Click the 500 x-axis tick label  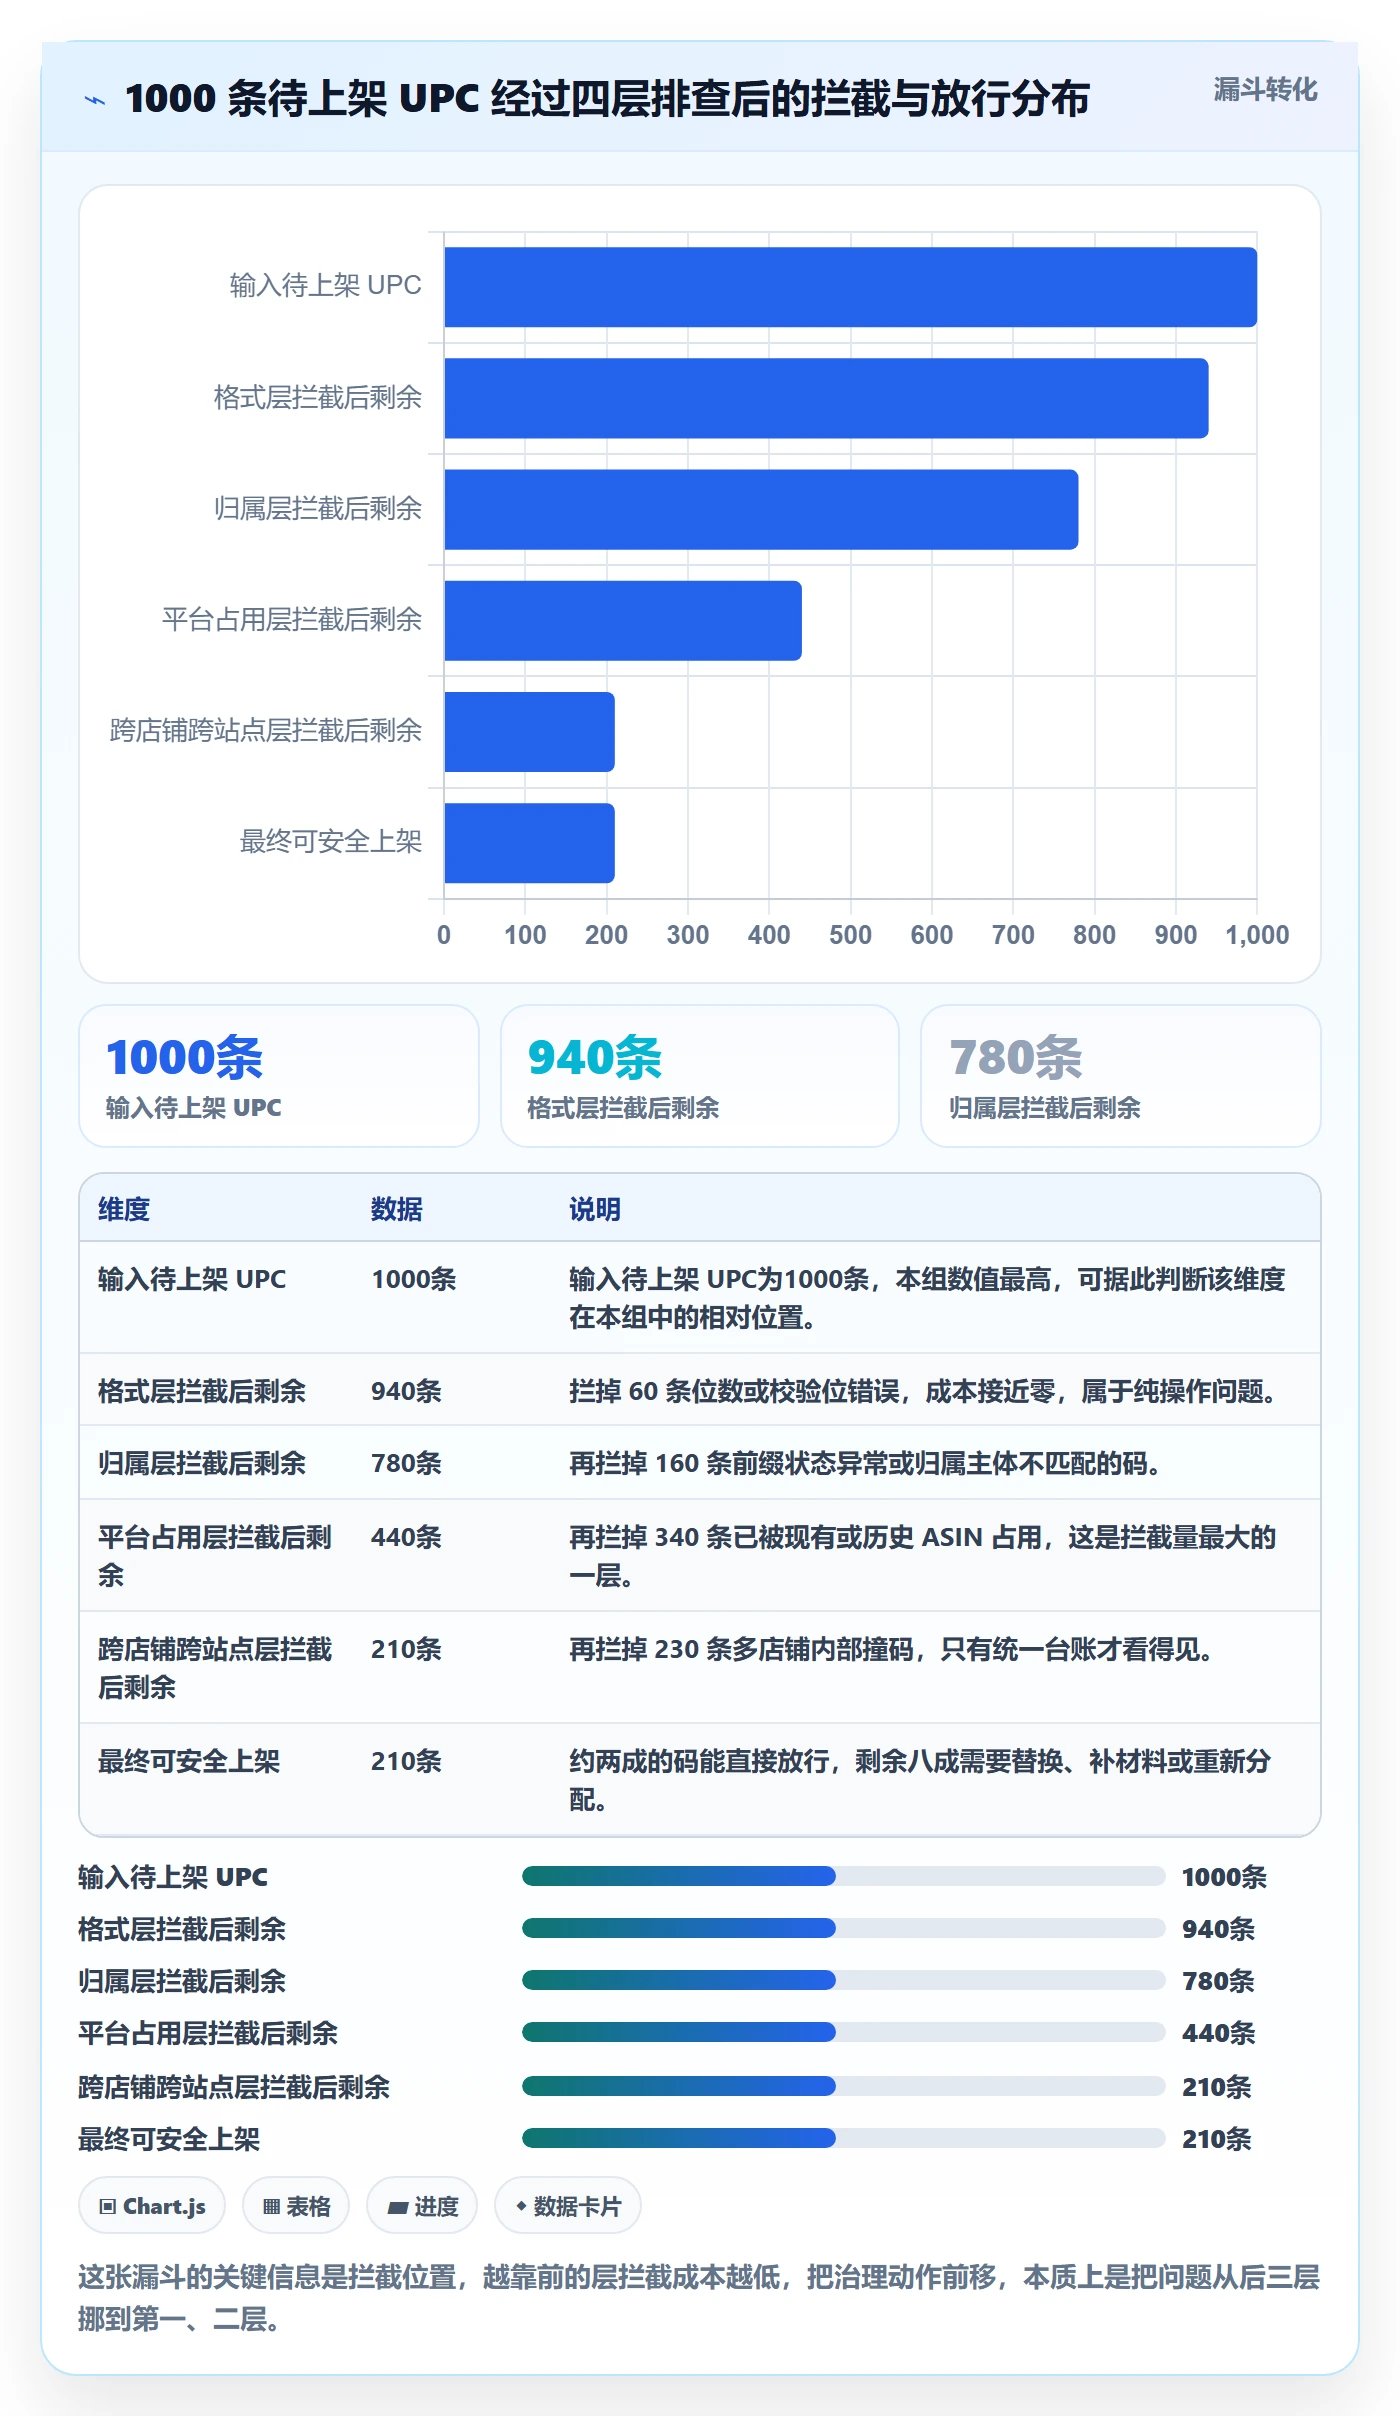tap(850, 935)
